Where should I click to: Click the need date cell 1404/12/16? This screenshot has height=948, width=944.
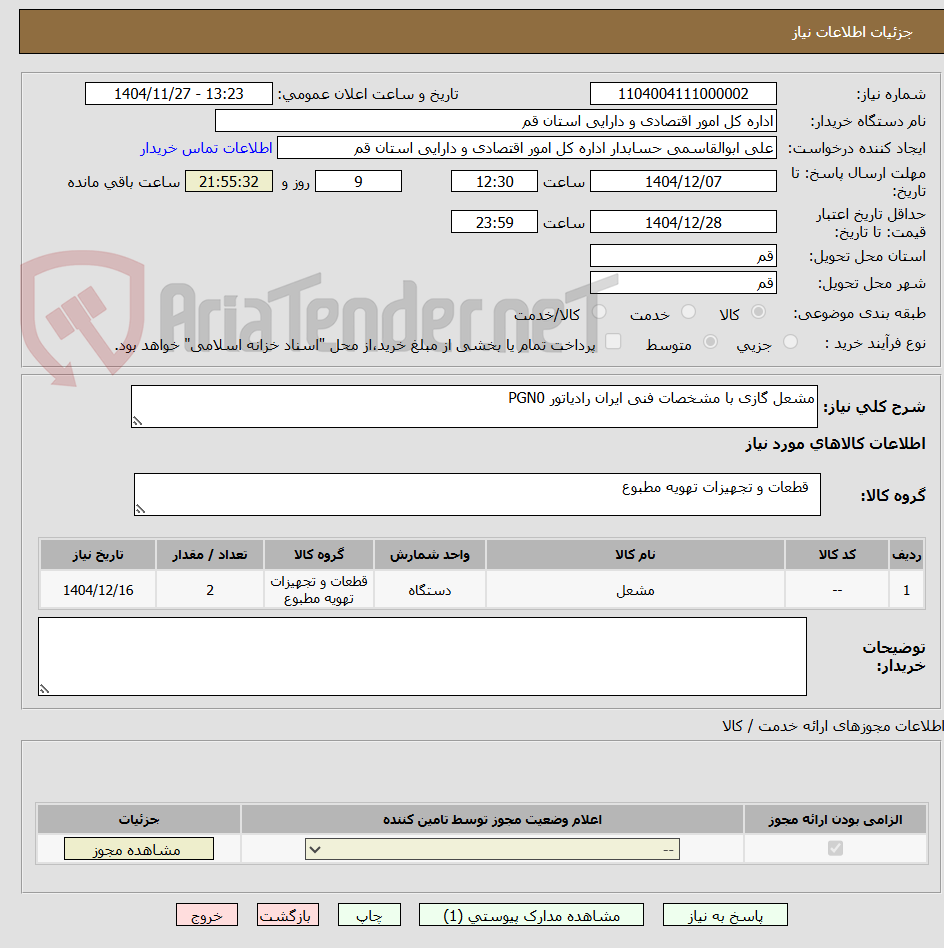coord(98,590)
